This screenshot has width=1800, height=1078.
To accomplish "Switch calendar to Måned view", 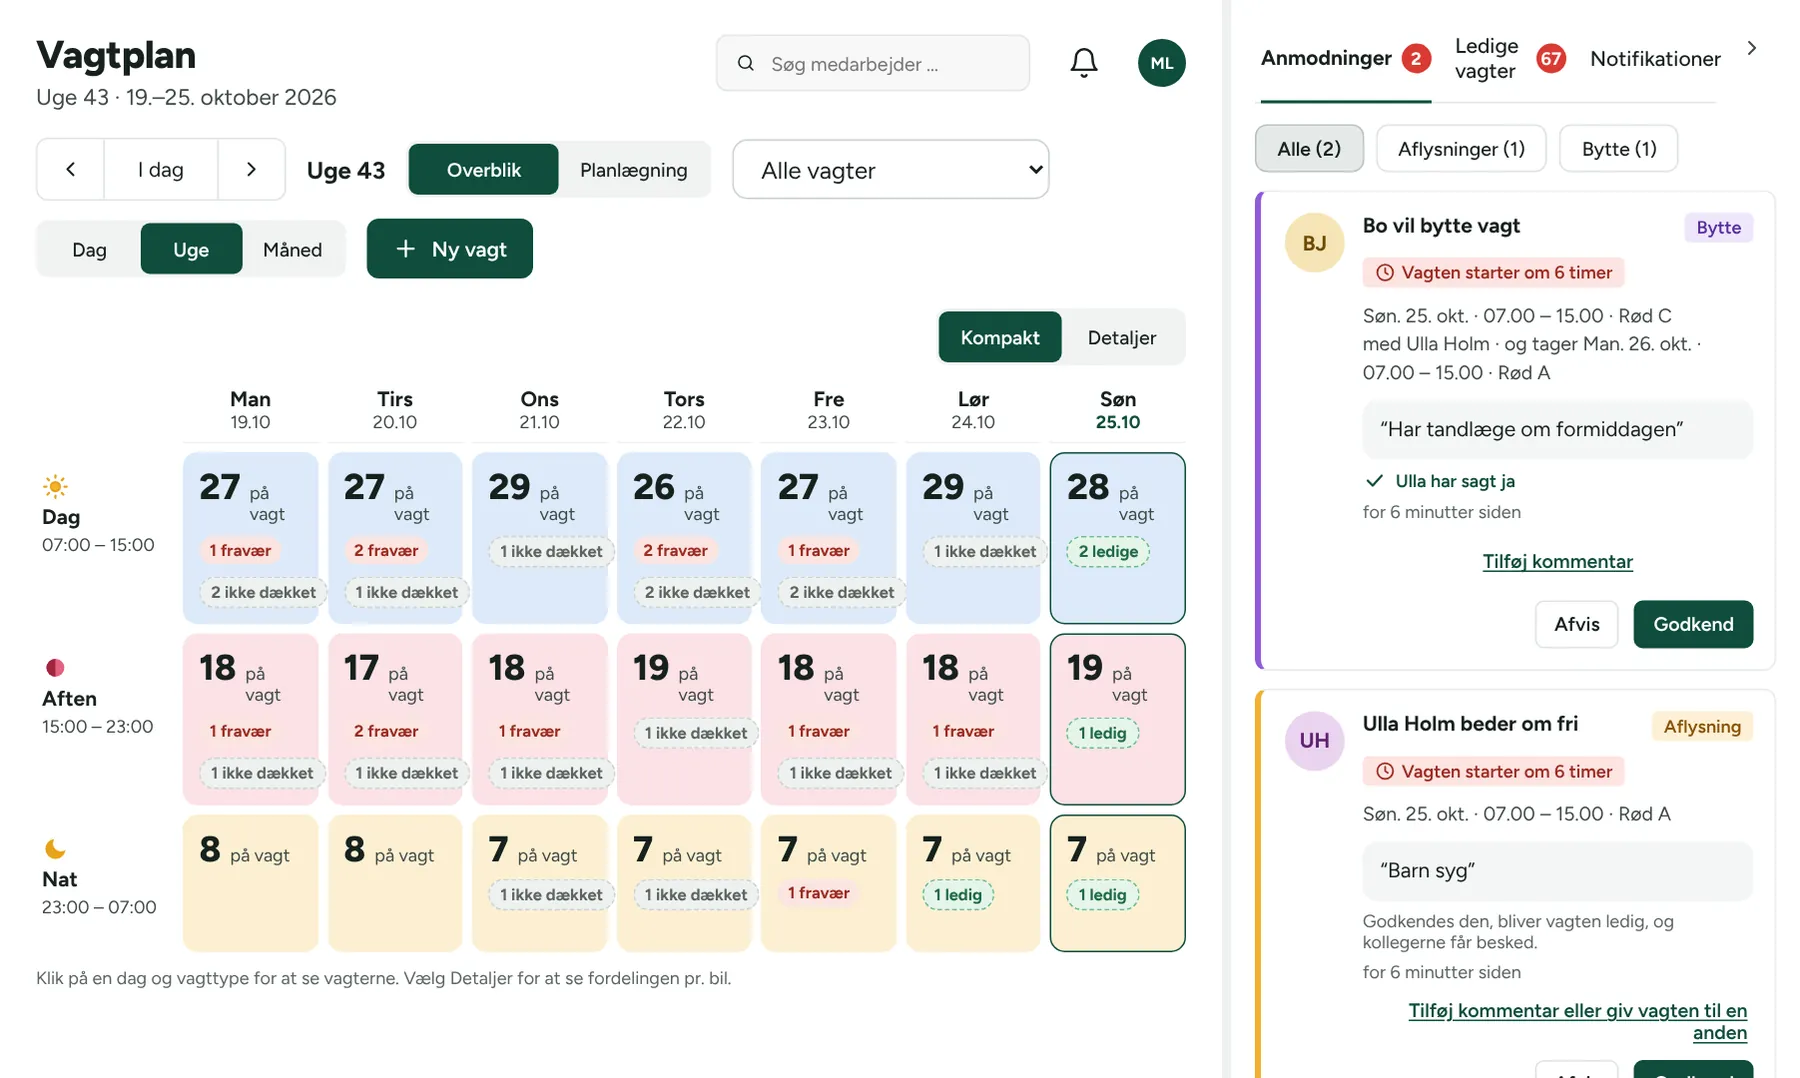I will pos(292,249).
